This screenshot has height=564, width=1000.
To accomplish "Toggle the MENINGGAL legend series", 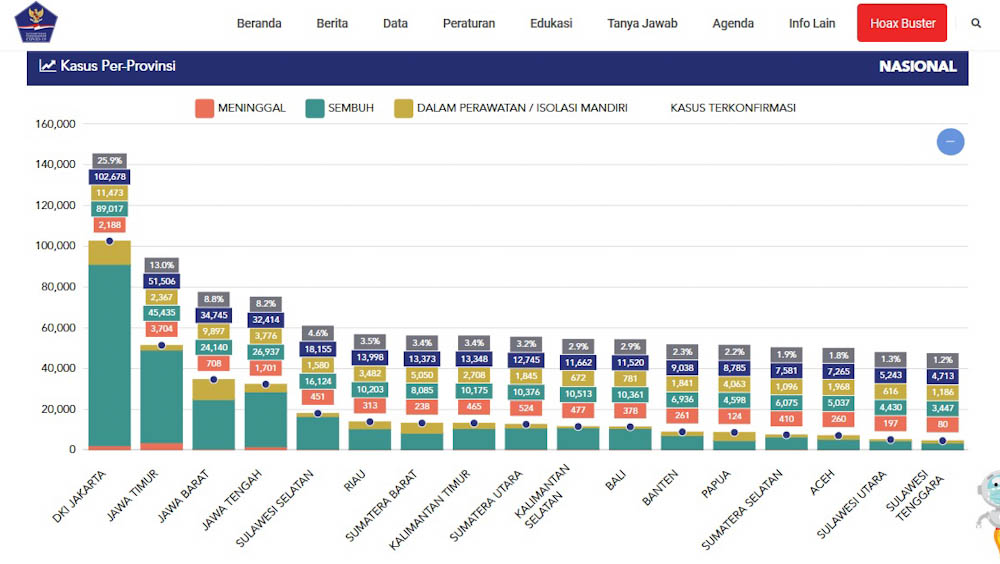I will pyautogui.click(x=240, y=108).
